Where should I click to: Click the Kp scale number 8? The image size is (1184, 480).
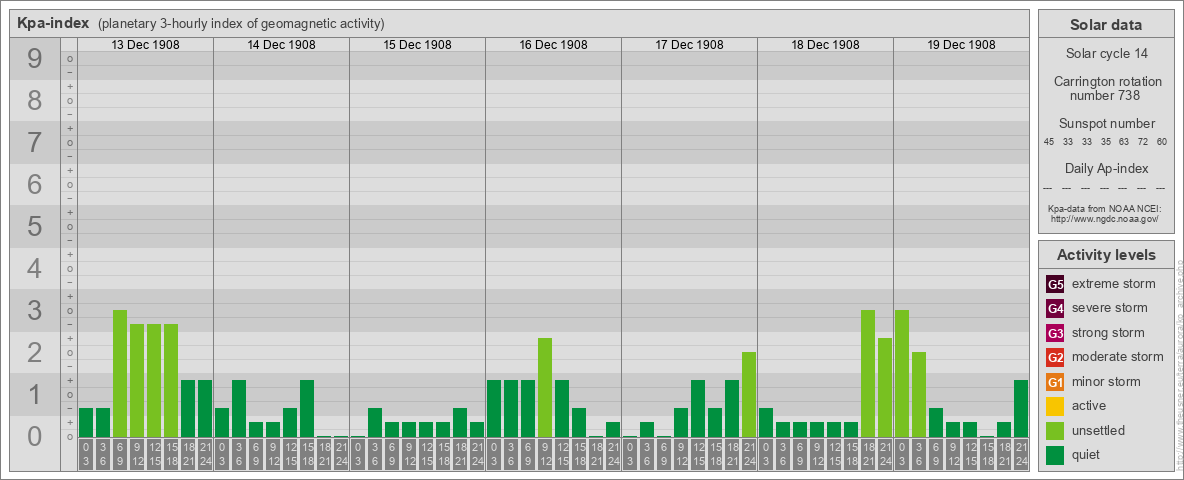pyautogui.click(x=35, y=100)
